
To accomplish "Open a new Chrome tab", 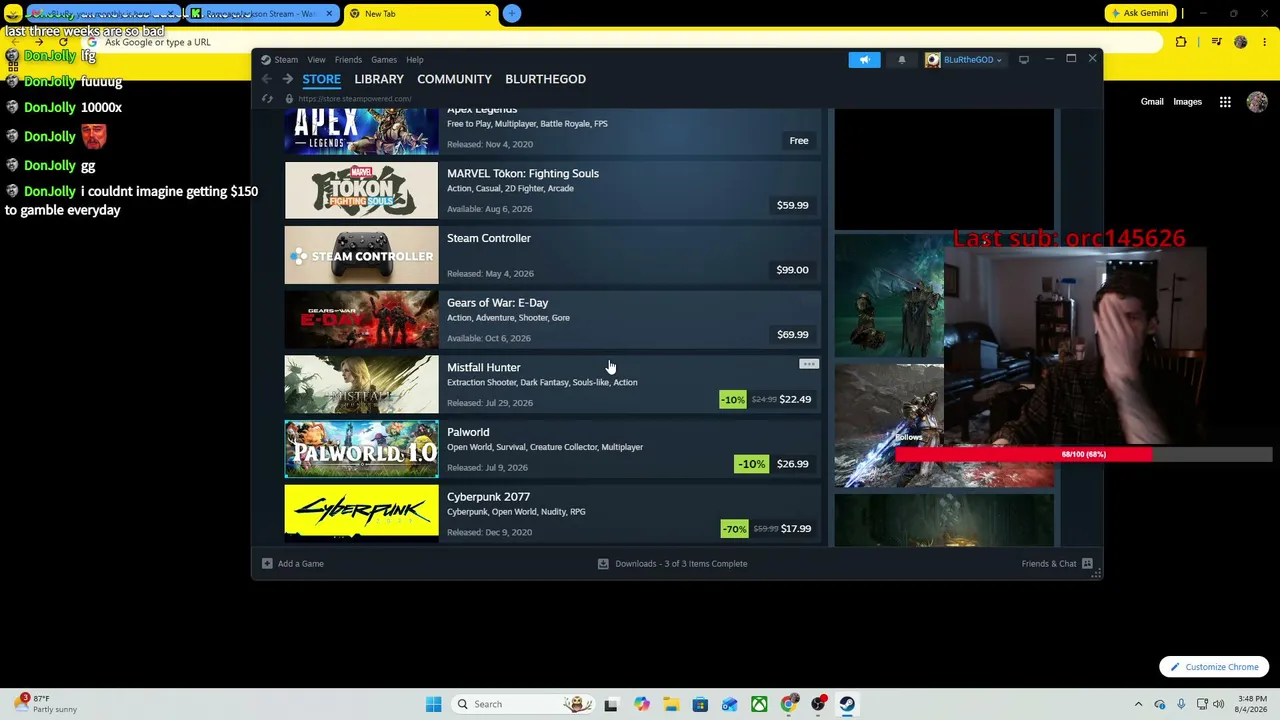I will pos(512,13).
